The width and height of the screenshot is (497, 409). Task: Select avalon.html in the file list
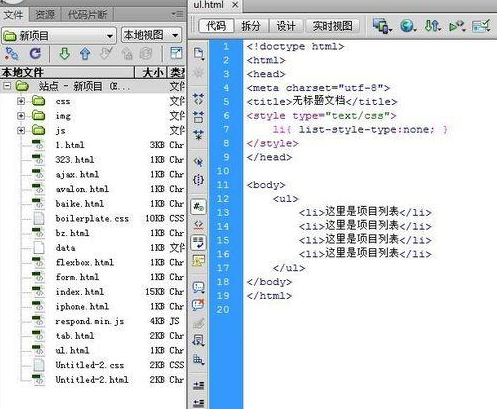click(82, 189)
